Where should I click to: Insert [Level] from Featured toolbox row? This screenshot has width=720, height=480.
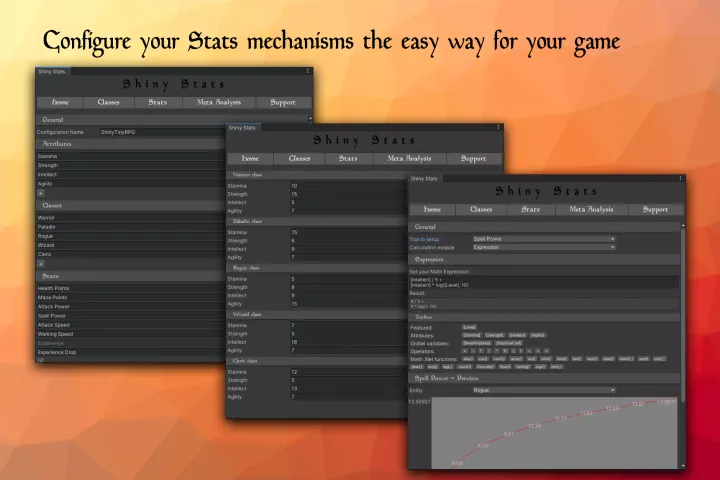(x=469, y=328)
